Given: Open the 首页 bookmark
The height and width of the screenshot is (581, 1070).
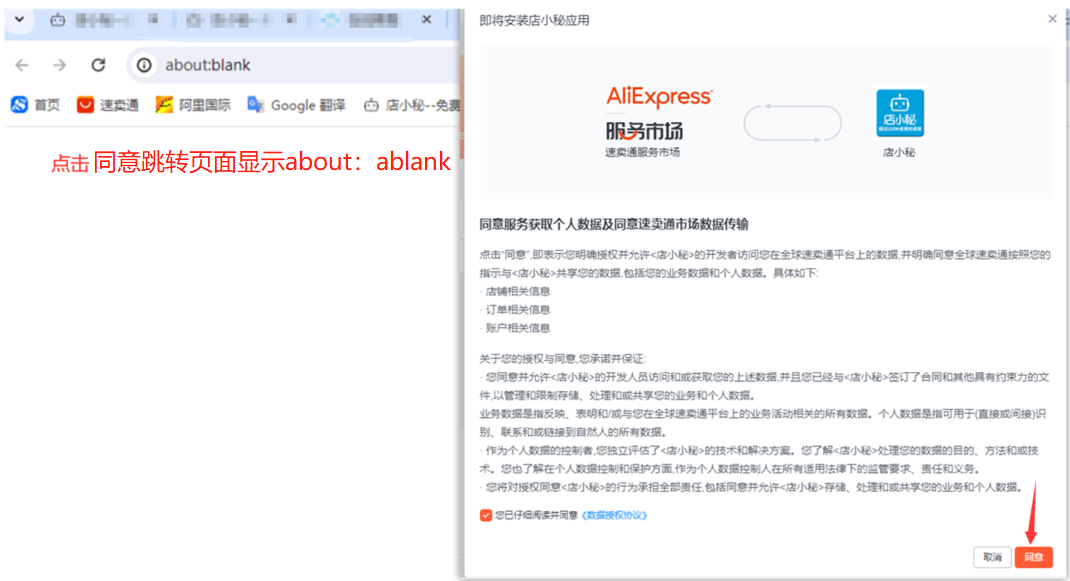Looking at the screenshot, I should click(x=35, y=104).
